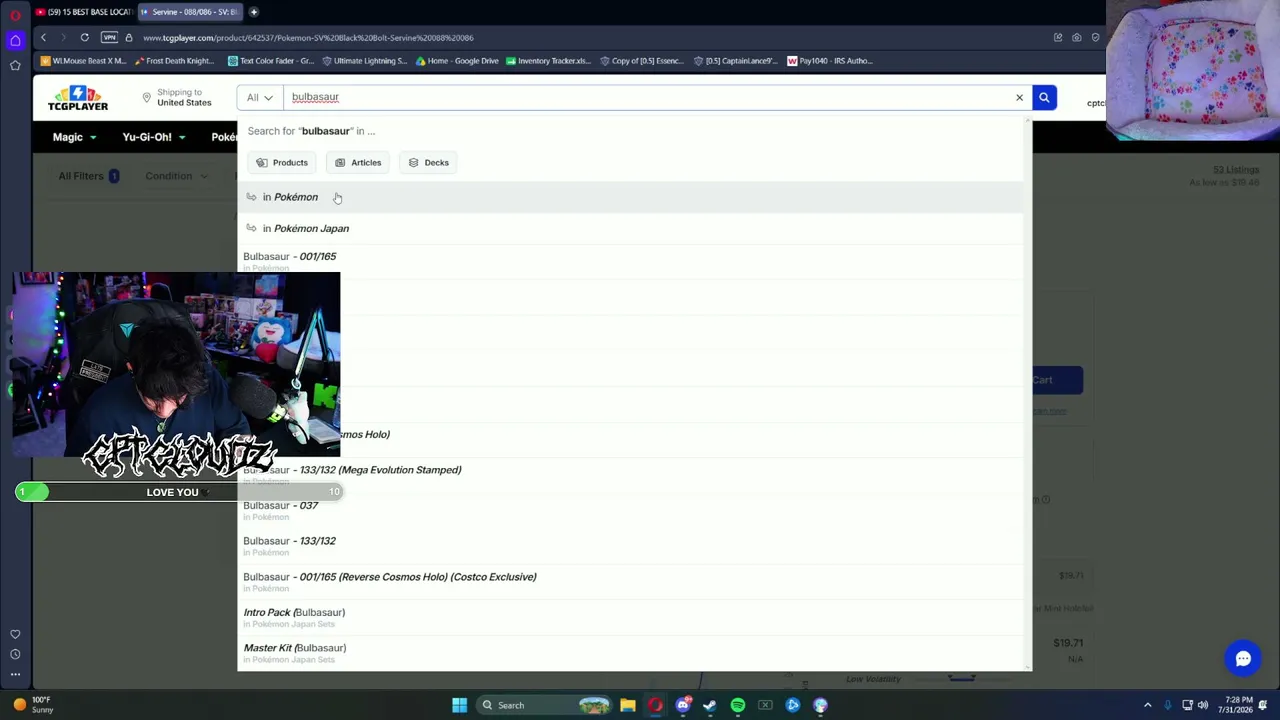Open the All categories dropdown
Screen dimensions: 1280x720
(260, 97)
